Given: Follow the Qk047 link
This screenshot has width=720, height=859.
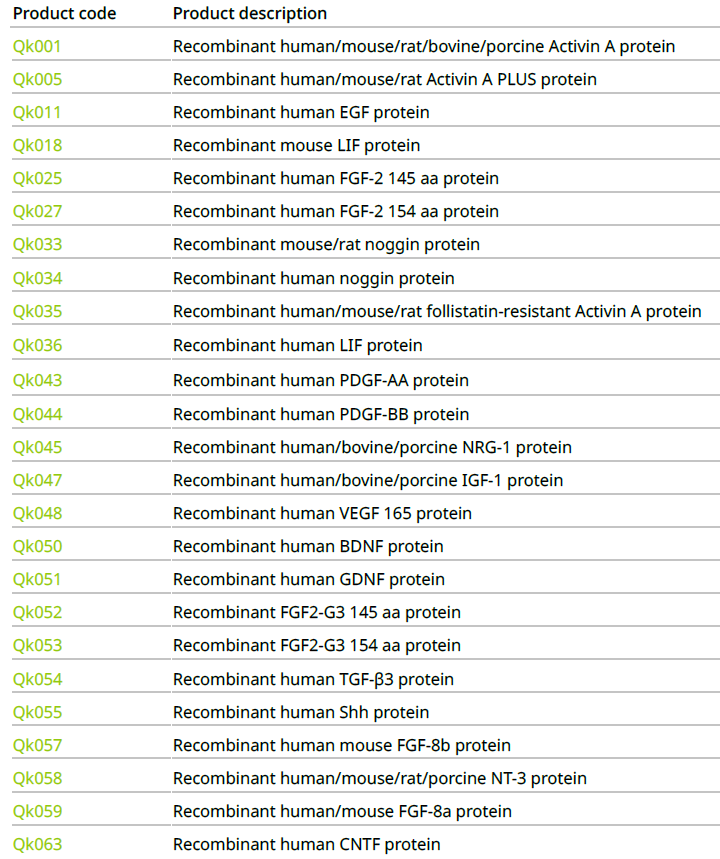Looking at the screenshot, I should (x=37, y=480).
